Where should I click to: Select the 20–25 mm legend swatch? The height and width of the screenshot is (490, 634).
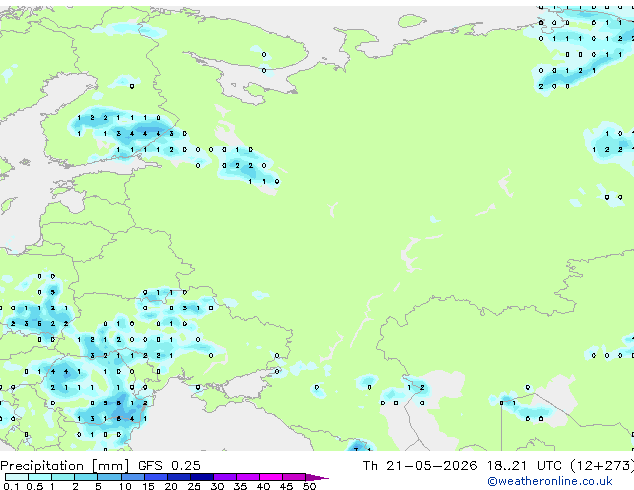(x=179, y=477)
